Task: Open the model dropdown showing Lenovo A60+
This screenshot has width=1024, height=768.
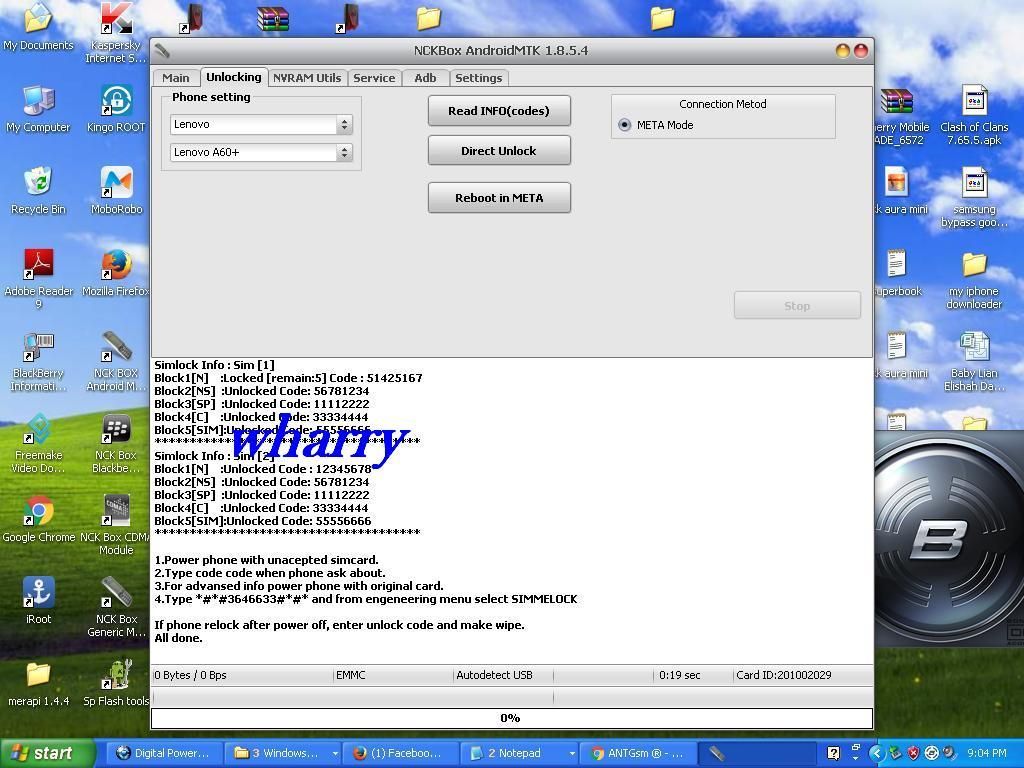Action: pyautogui.click(x=261, y=152)
